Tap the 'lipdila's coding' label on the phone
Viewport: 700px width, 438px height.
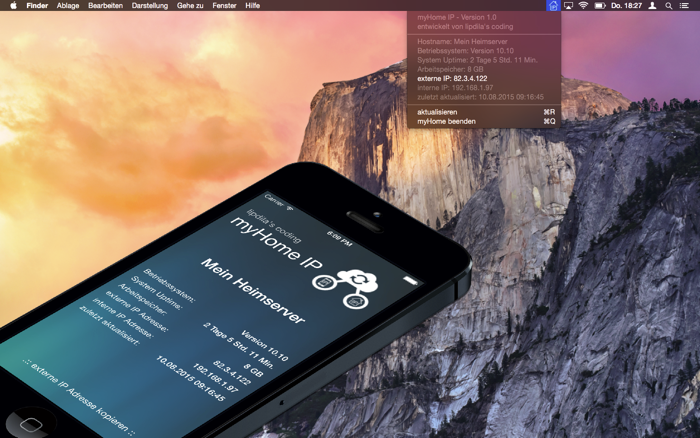click(274, 225)
